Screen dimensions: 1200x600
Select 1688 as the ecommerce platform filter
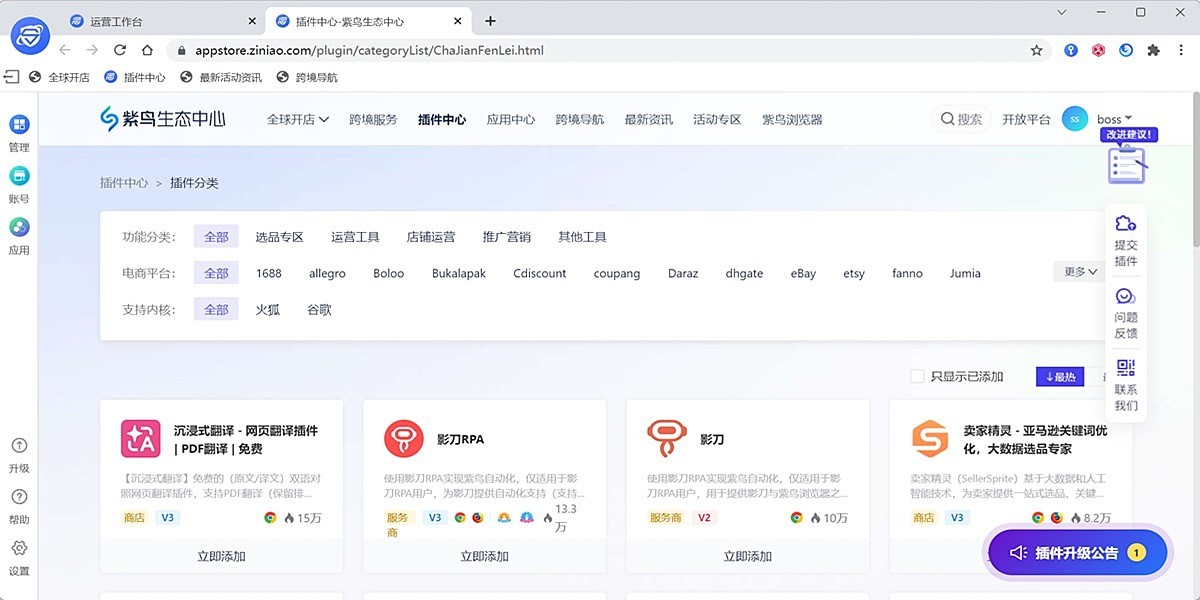pyautogui.click(x=268, y=272)
